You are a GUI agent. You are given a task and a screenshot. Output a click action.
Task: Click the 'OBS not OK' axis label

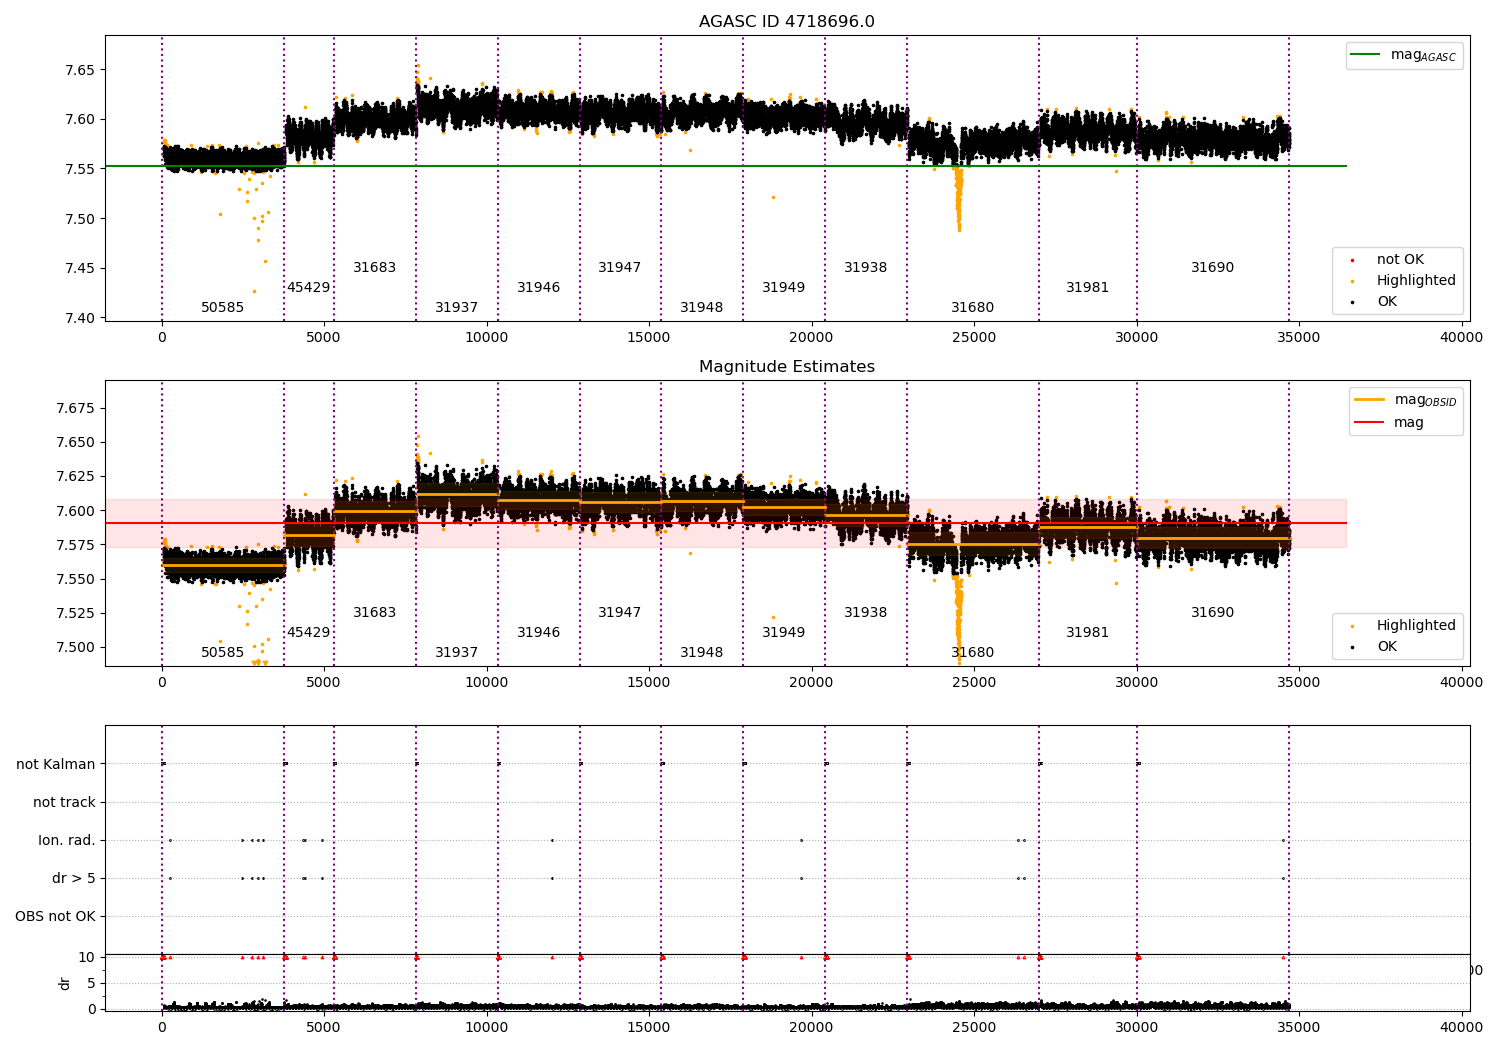[x=56, y=916]
